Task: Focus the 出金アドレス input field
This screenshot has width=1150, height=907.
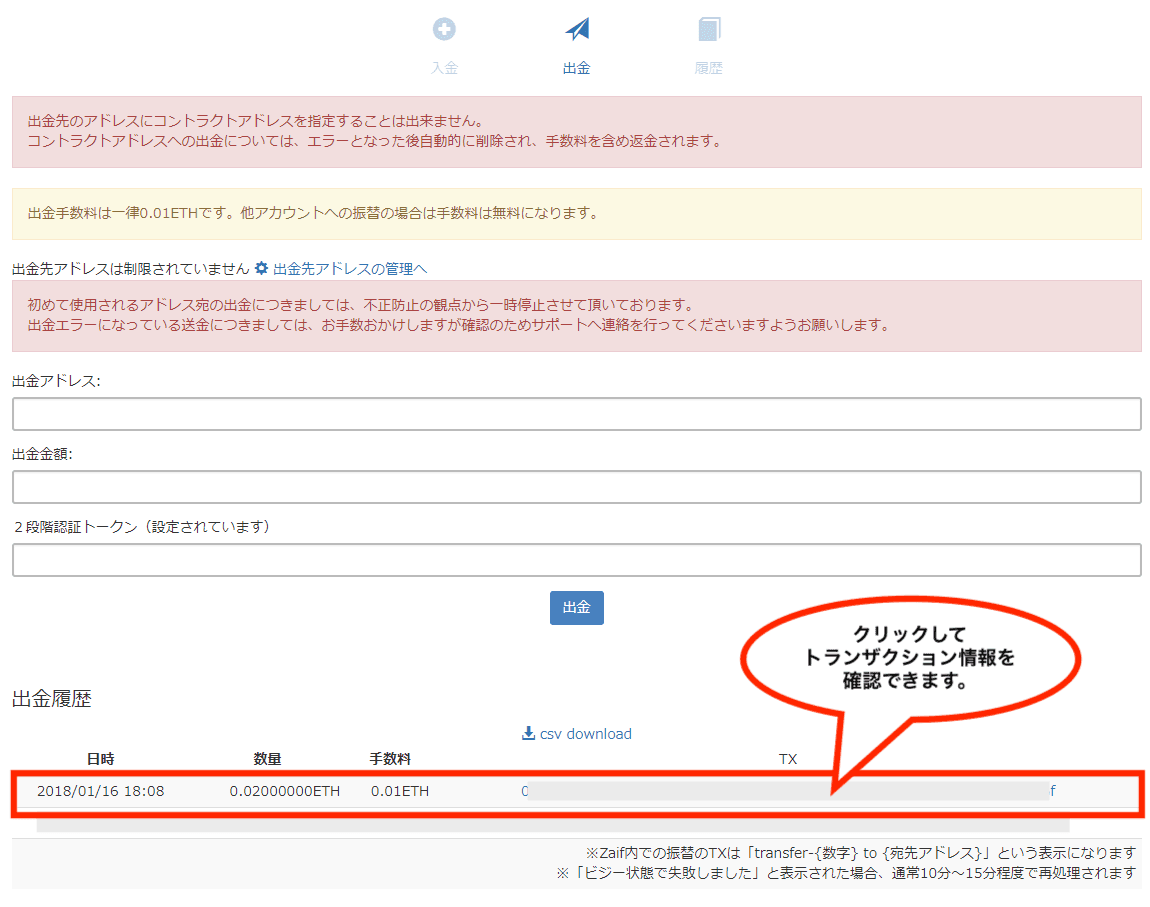Action: tap(576, 414)
